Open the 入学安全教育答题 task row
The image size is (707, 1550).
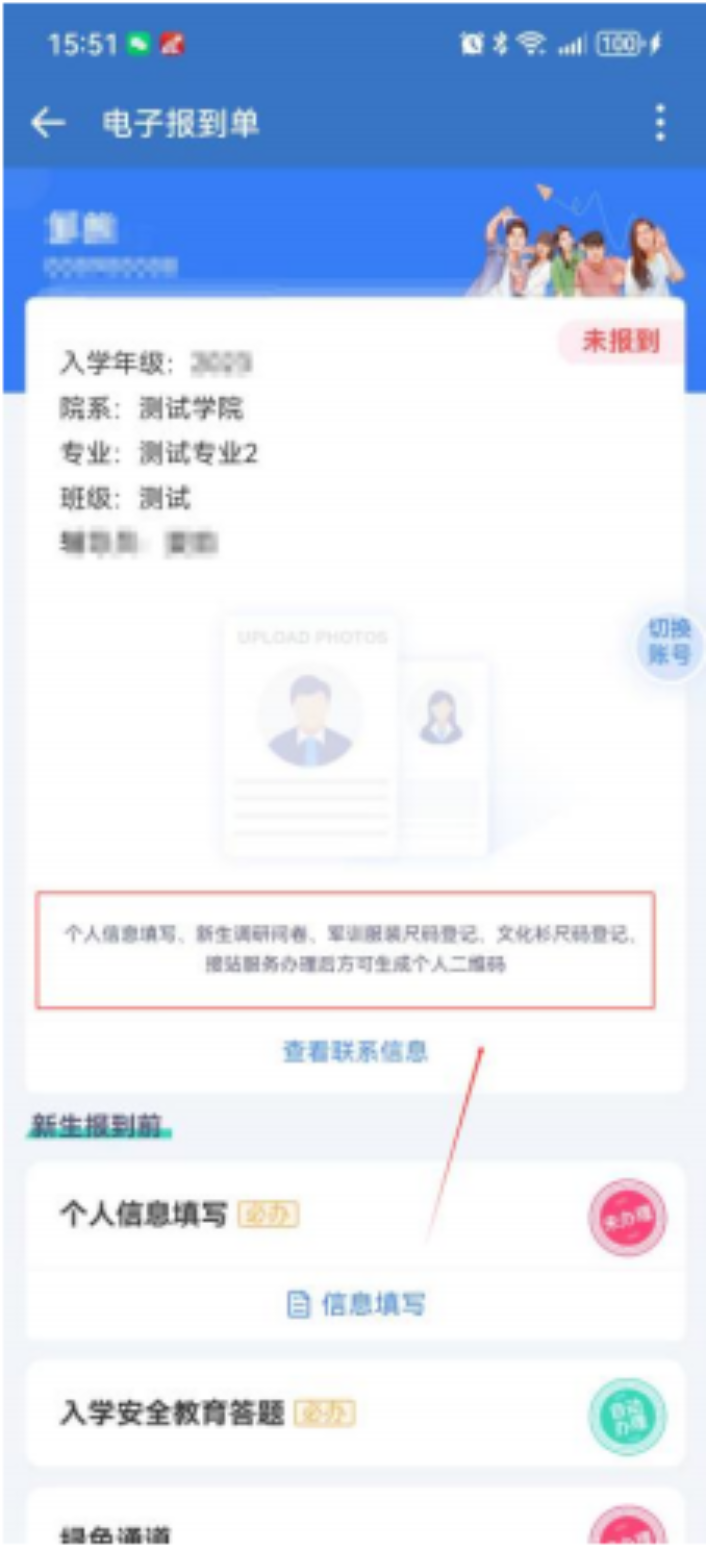pos(355,1413)
